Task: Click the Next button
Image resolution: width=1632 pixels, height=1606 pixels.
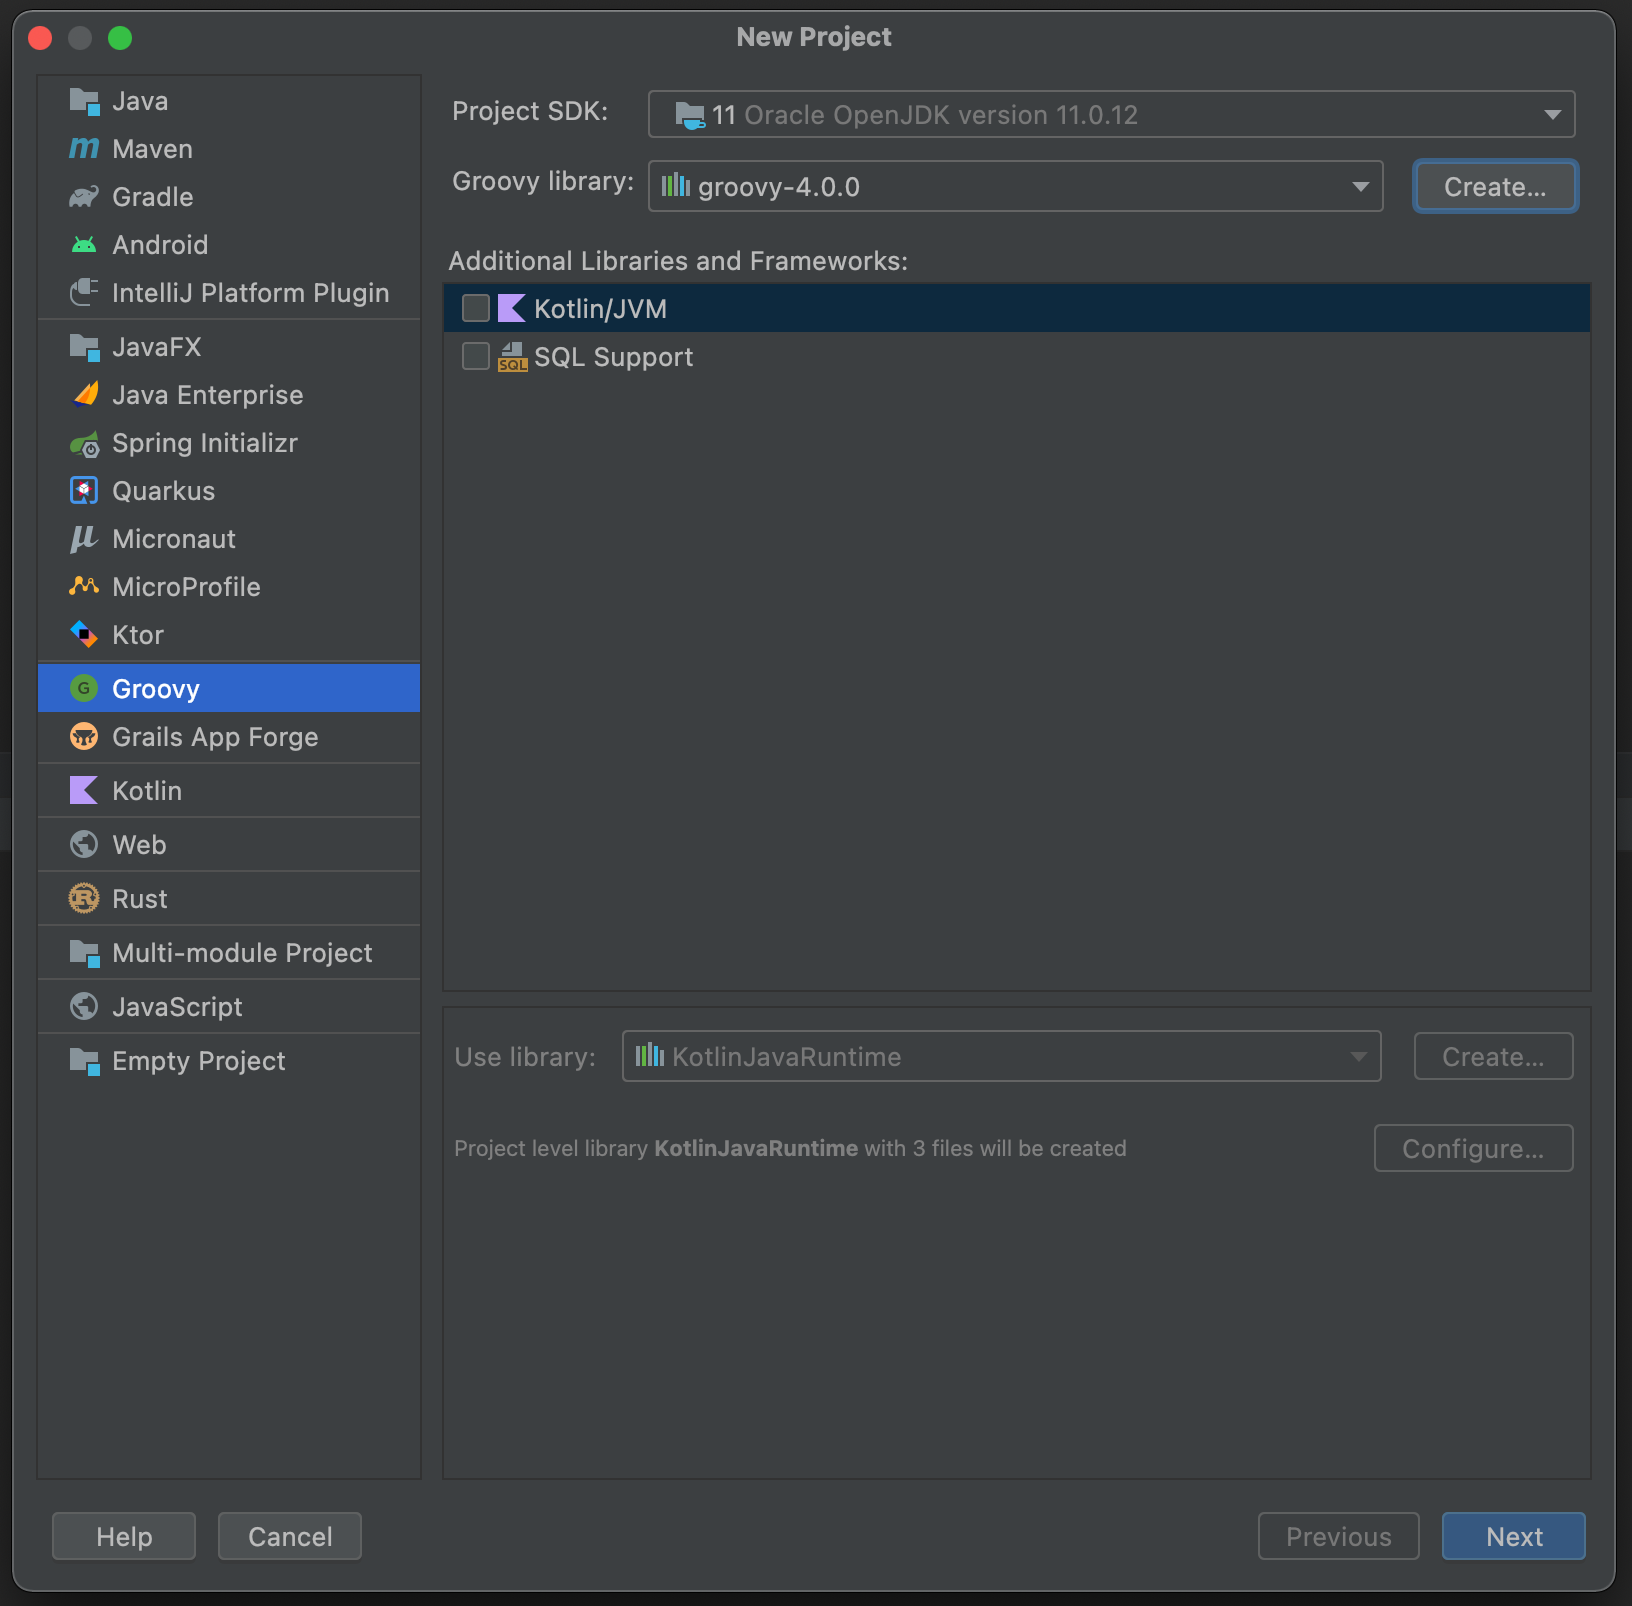Action: coord(1513,1536)
